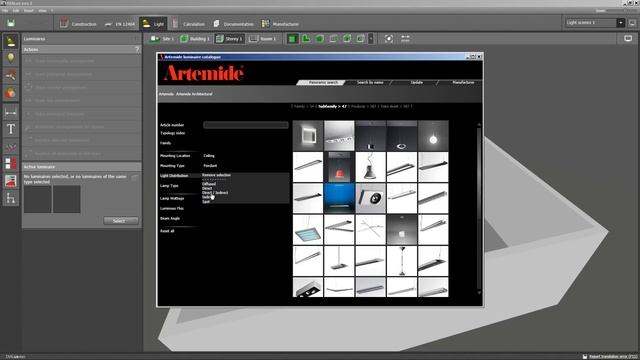Image resolution: width=640 pixels, height=360 pixels.
Task: Open the lamp bulb tool in sidebar
Action: coord(11,58)
